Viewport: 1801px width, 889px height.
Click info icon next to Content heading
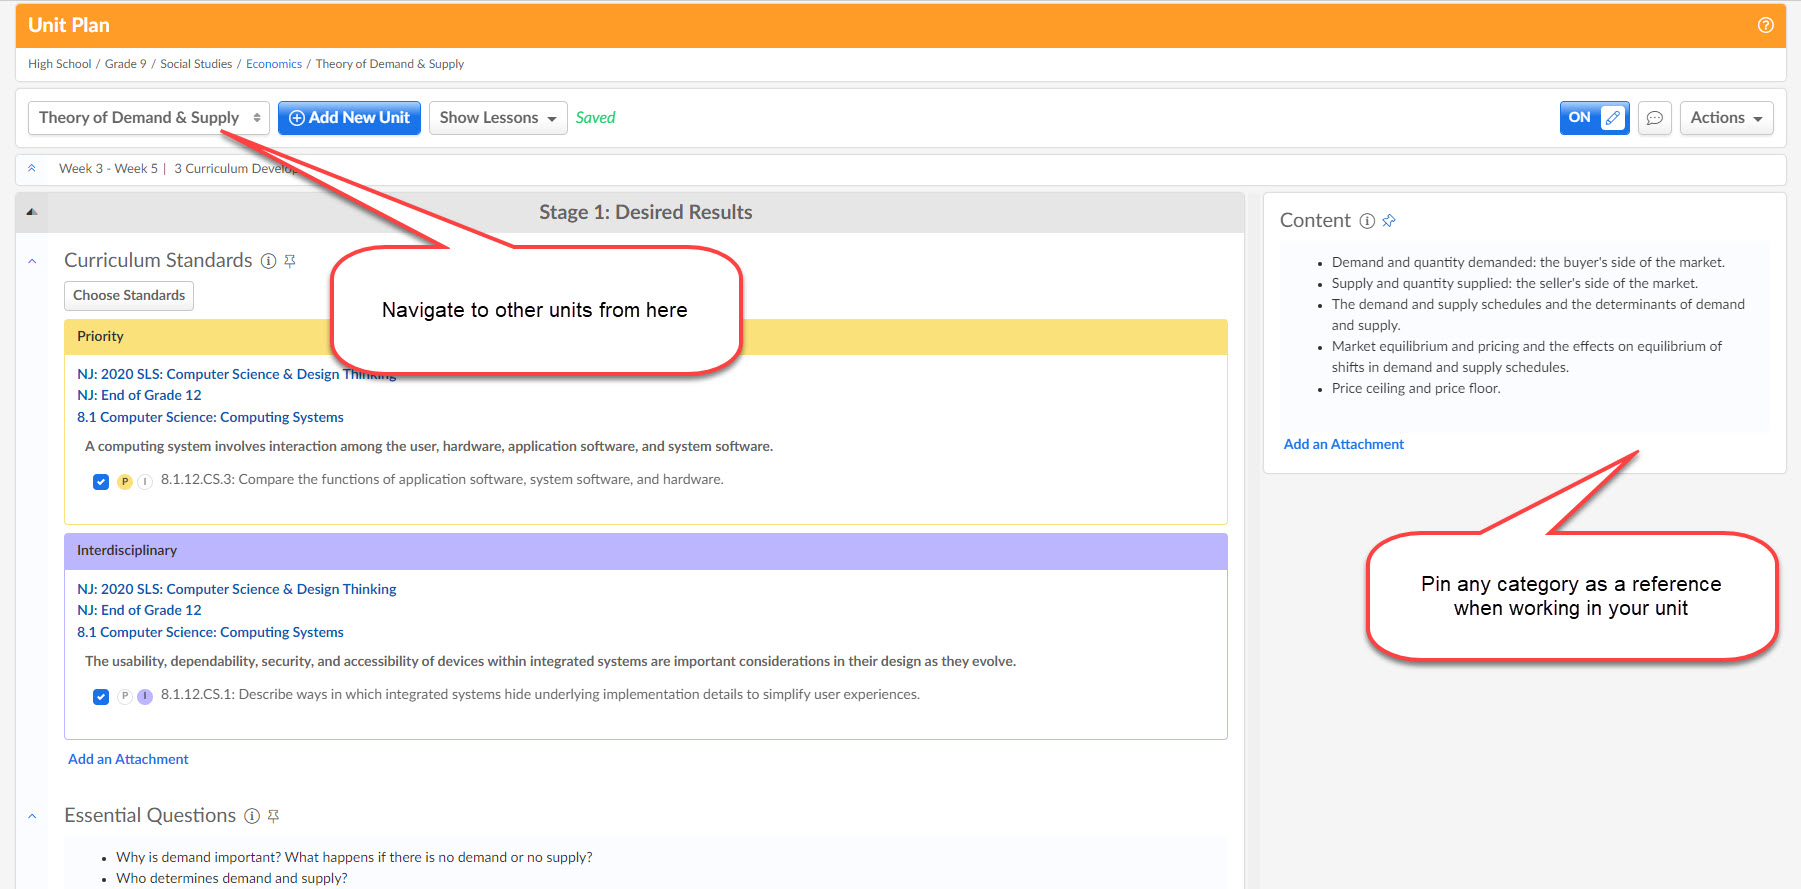(1367, 221)
